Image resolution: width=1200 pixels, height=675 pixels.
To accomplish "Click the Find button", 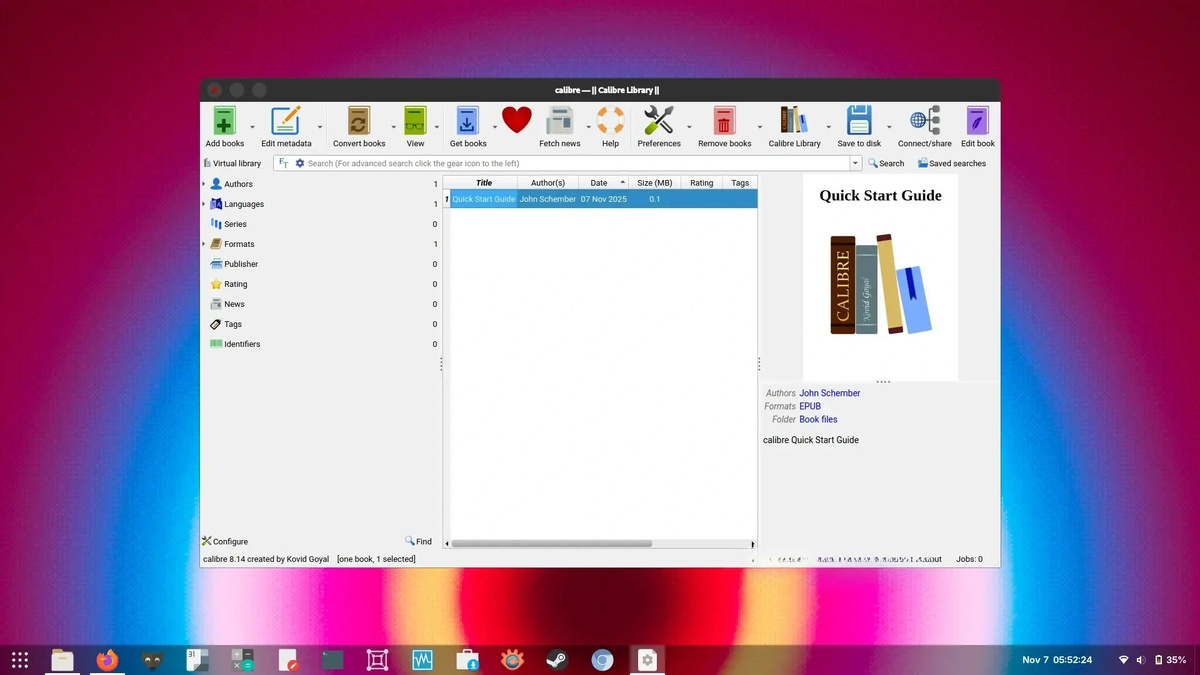I will pyautogui.click(x=419, y=541).
